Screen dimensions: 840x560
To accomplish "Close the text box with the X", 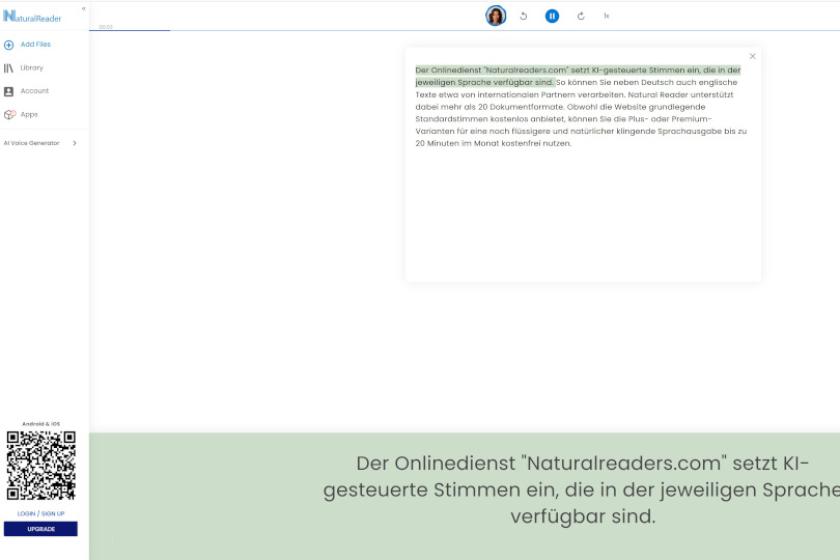I will 753,56.
